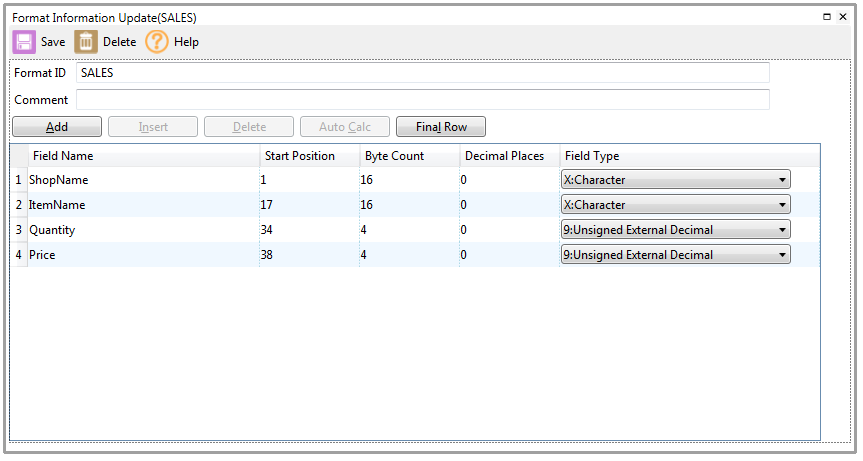The image size is (863, 461).
Task: Open Help via the question mark icon
Action: click(157, 42)
